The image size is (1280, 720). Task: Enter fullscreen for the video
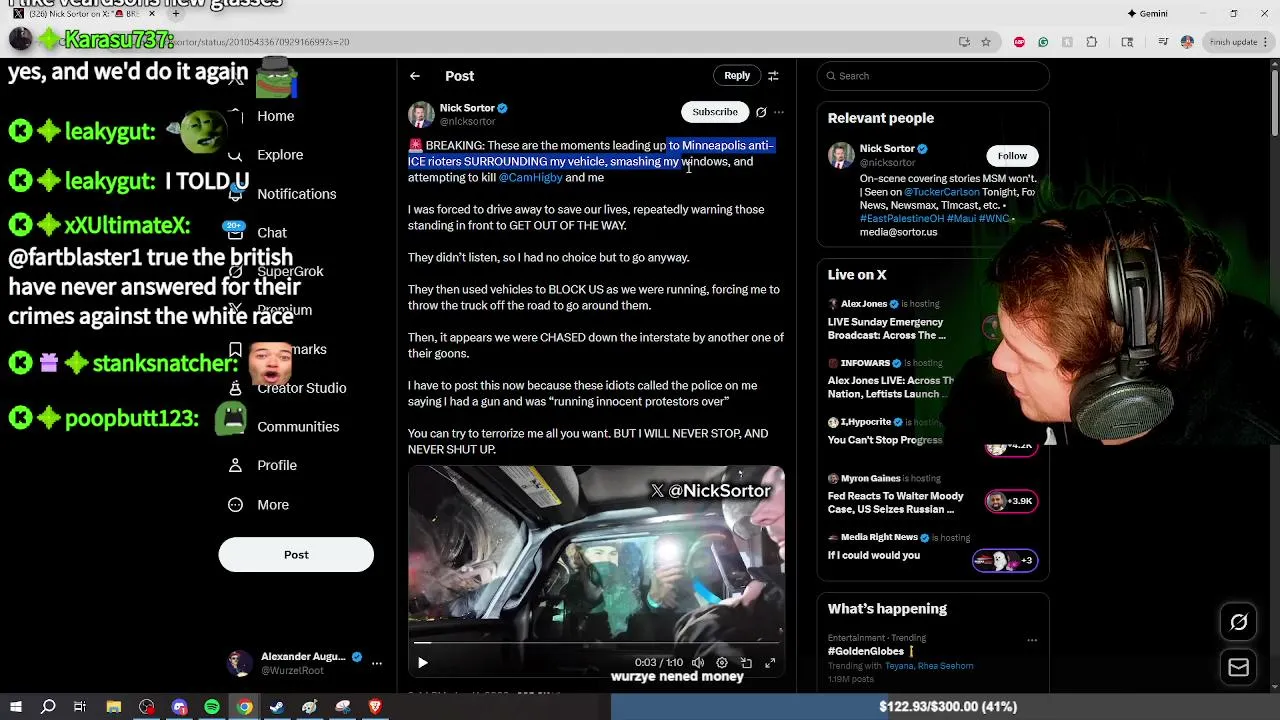tap(770, 662)
